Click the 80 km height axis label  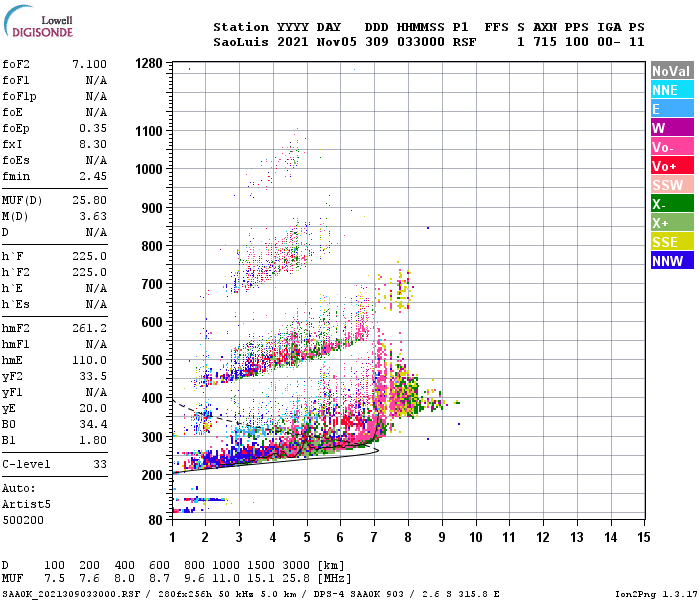(156, 520)
